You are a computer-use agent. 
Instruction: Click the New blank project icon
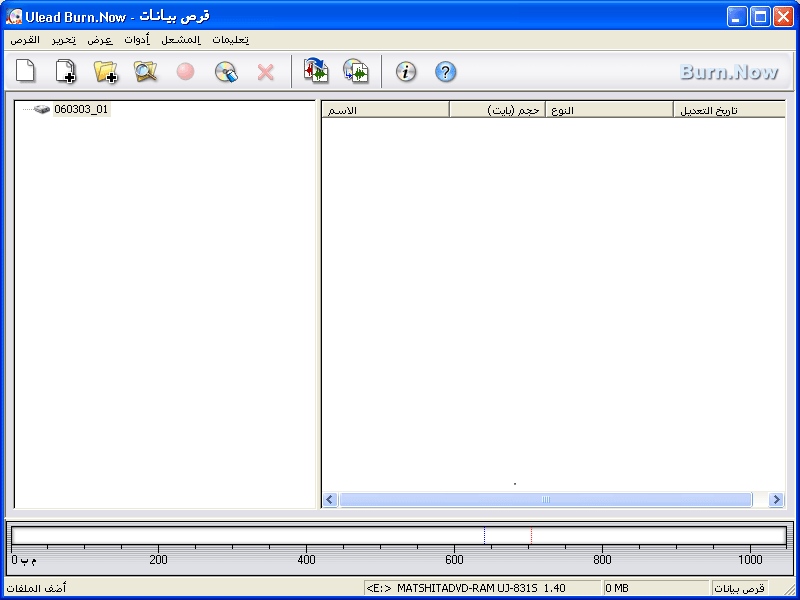[x=25, y=71]
